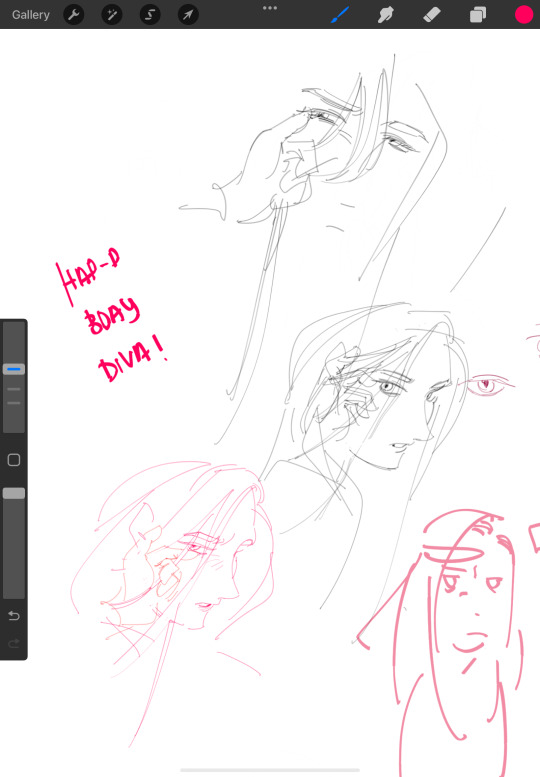Select the Smudge tool

(385, 14)
